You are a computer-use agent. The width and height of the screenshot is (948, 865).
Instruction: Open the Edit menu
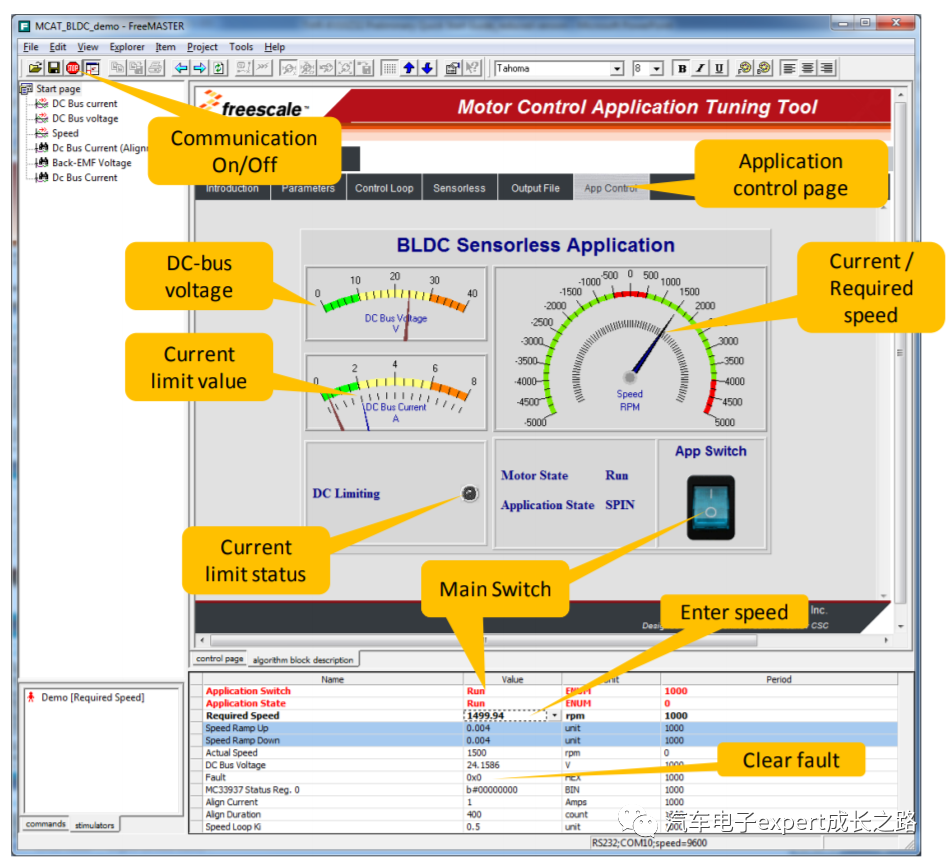(x=58, y=47)
